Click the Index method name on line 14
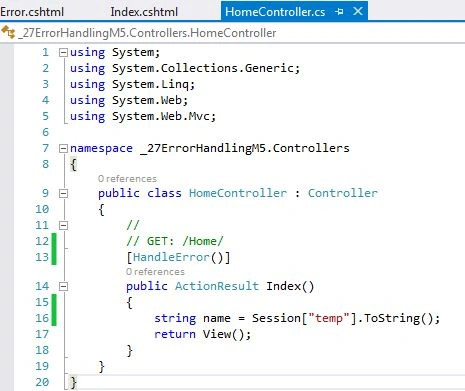The width and height of the screenshot is (465, 391). (283, 286)
